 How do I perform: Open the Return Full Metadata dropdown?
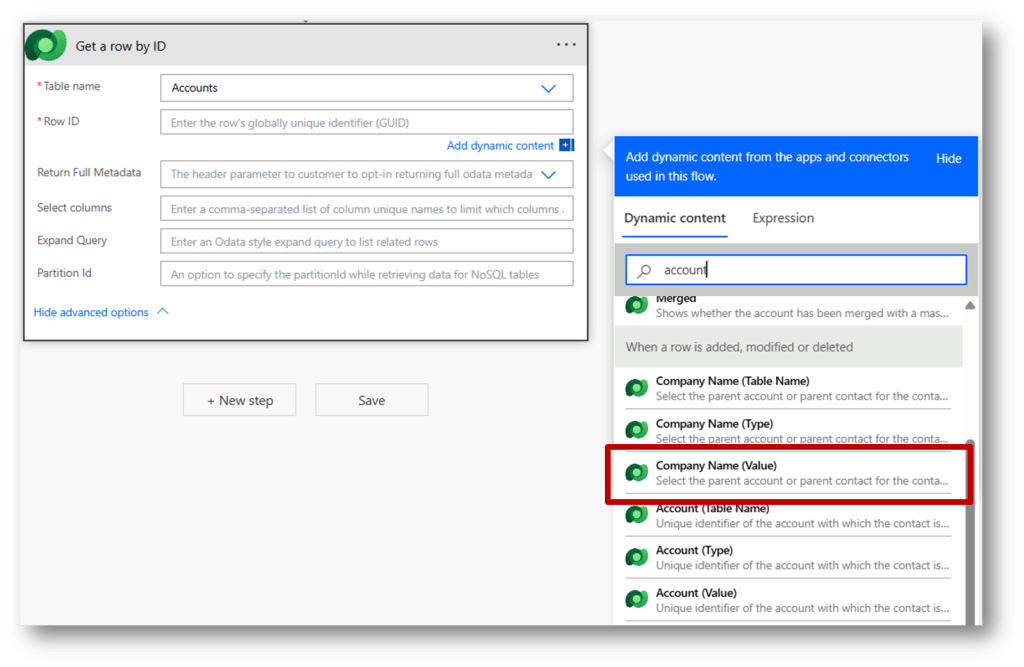pyautogui.click(x=548, y=174)
